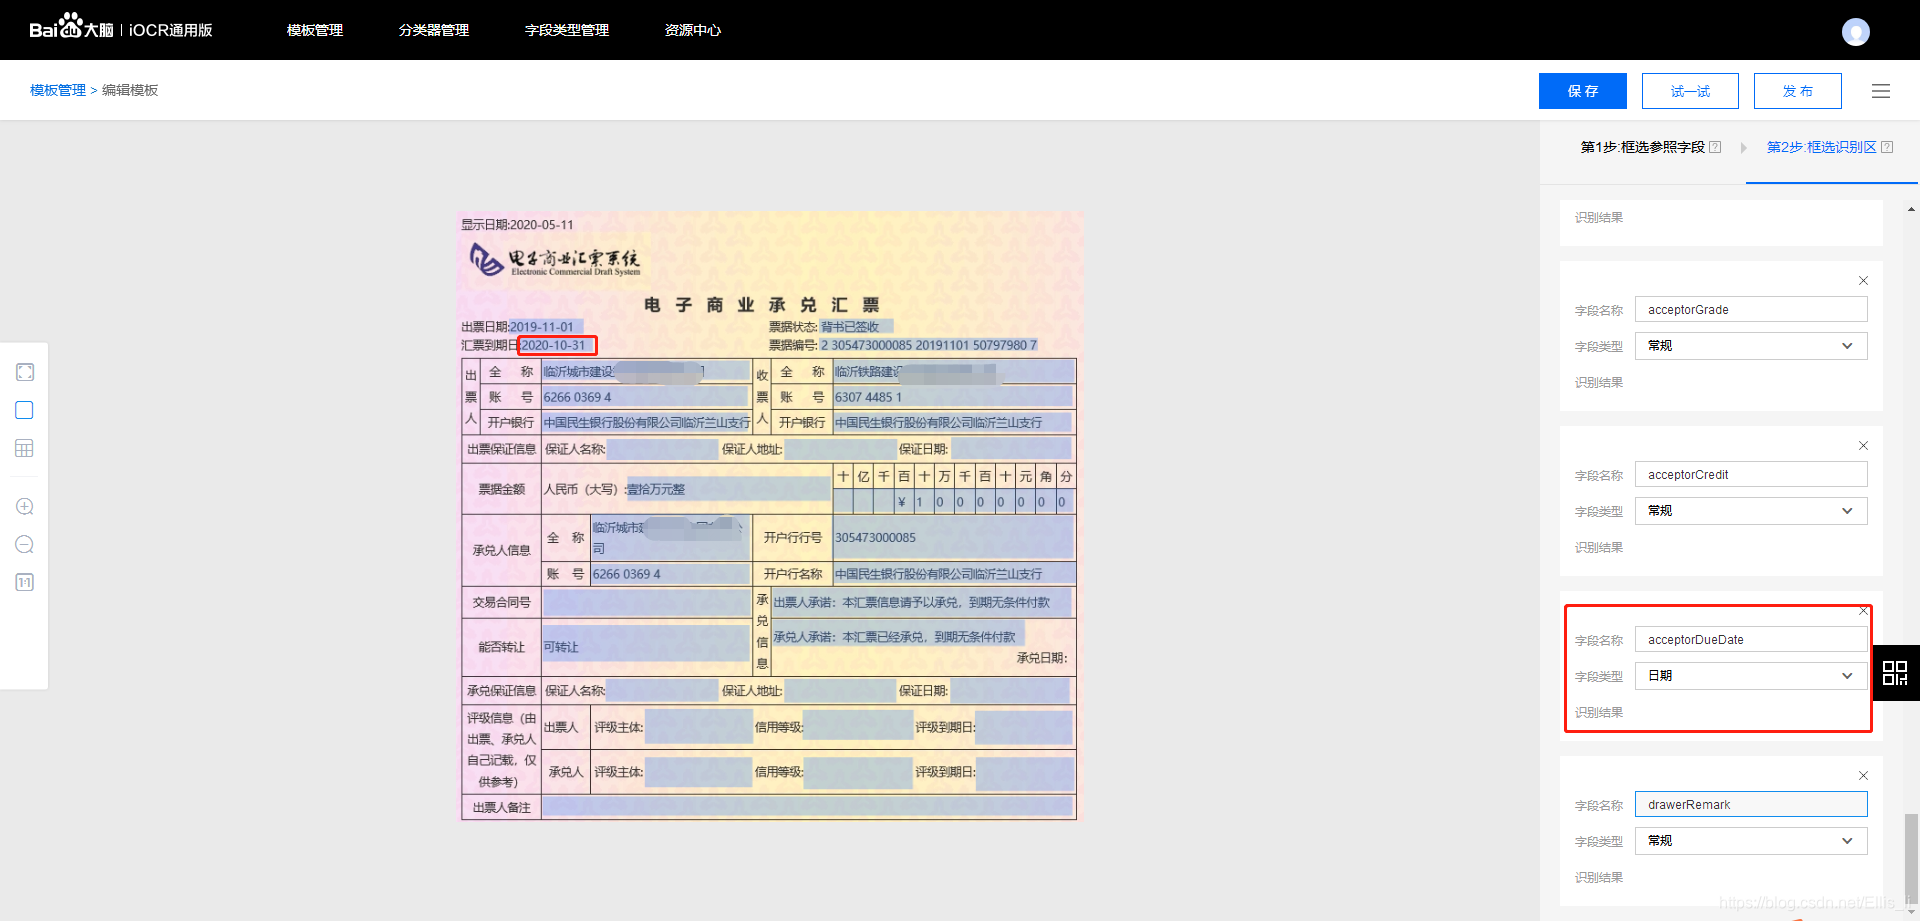This screenshot has height=921, width=1920.
Task: Select the drawer account 6266 0369 4 region
Action: 645,397
